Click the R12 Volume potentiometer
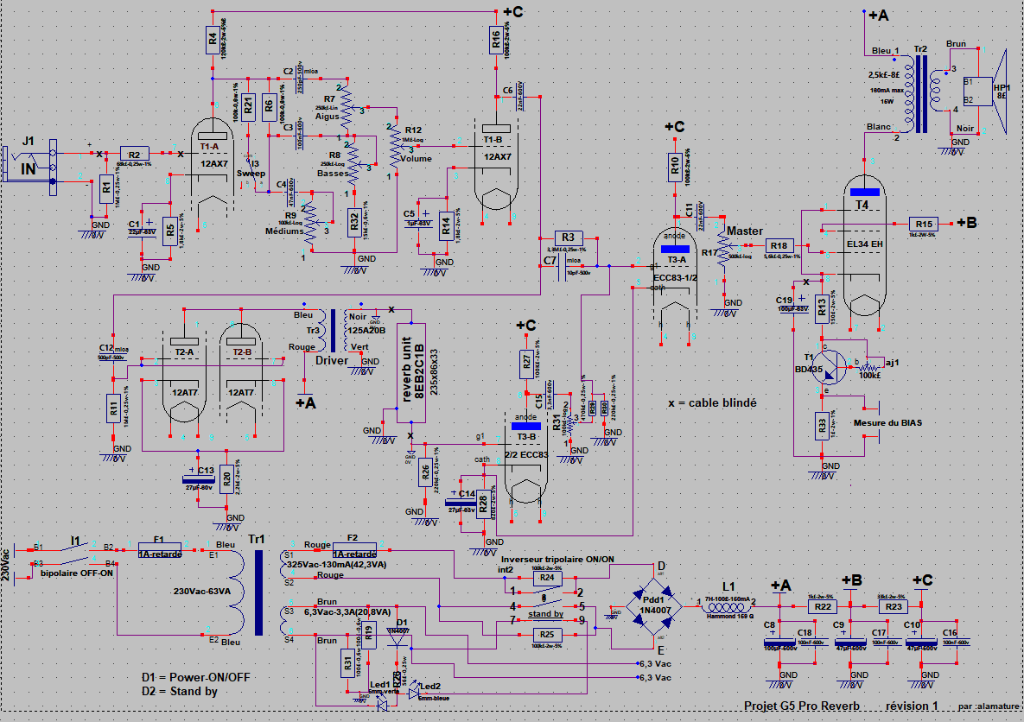The height and width of the screenshot is (722, 1024). (x=394, y=148)
